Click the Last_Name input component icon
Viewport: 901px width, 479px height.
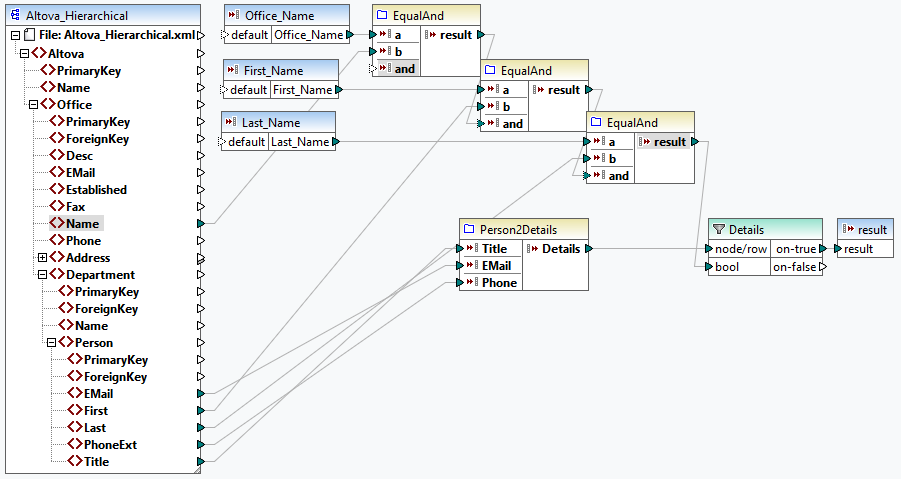pos(230,123)
